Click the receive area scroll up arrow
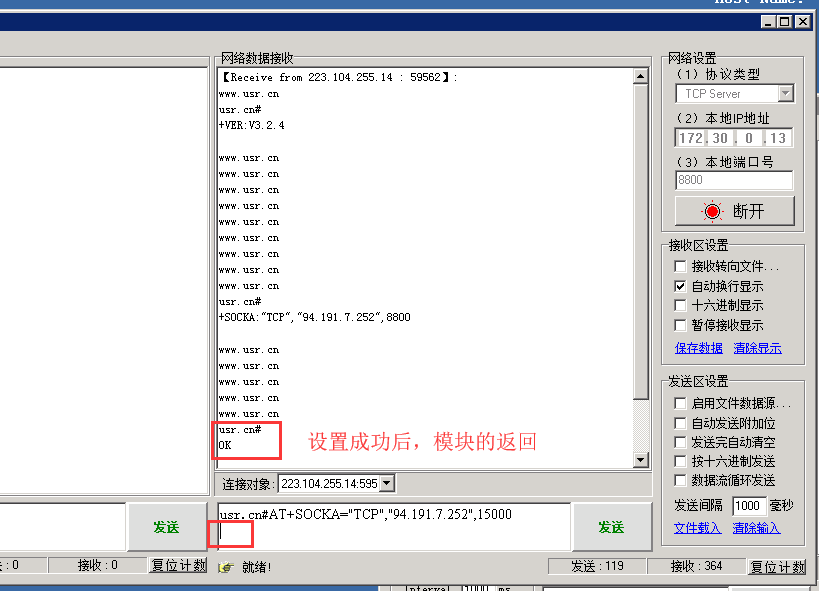The width and height of the screenshot is (819, 591). coord(641,76)
